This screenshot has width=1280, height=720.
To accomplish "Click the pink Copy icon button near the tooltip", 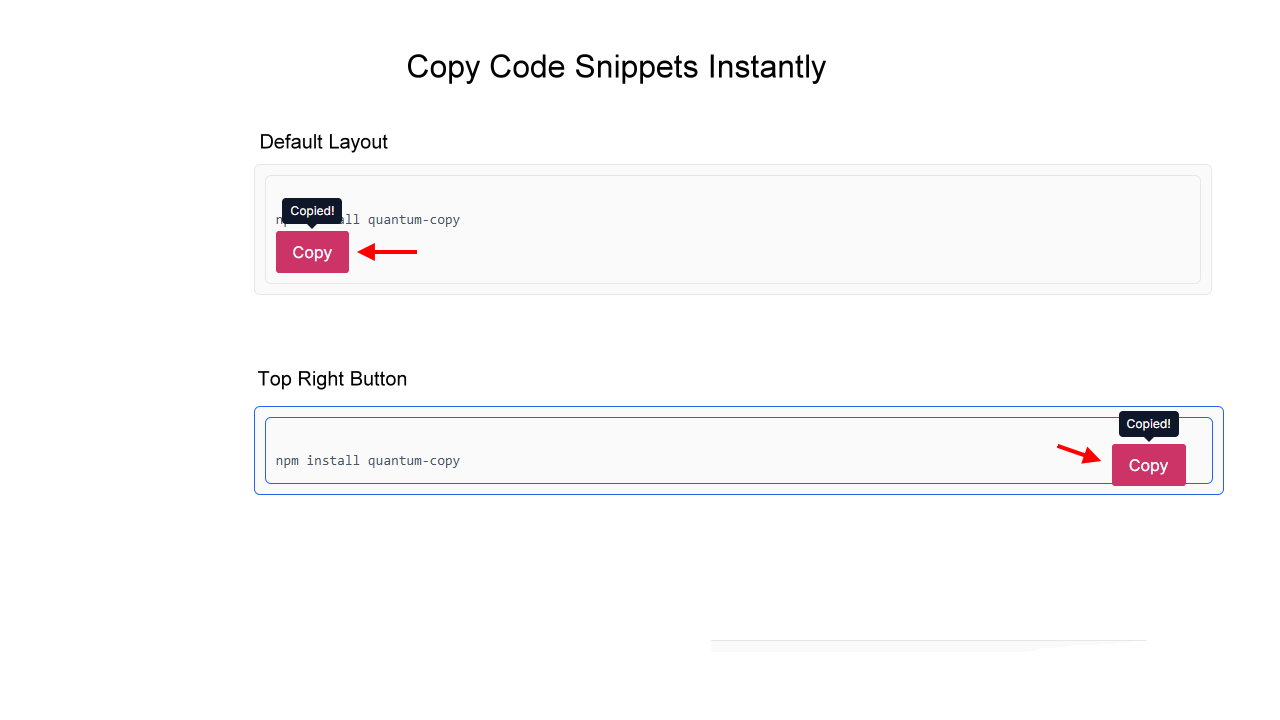I will coord(312,252).
